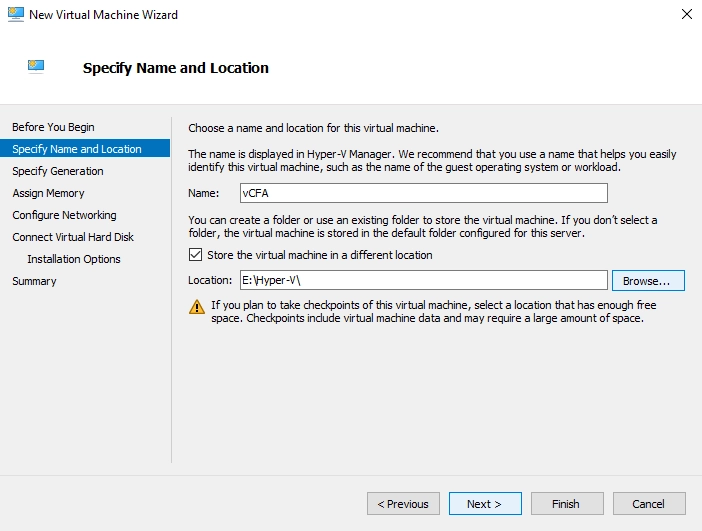Click the yellow warning triangle icon
This screenshot has width=702, height=531.
pyautogui.click(x=197, y=307)
